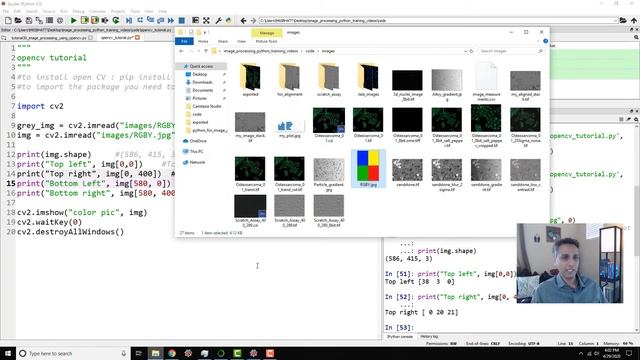Click the console pane vertical scrollbar
The height and width of the screenshot is (360, 640).
637,224
